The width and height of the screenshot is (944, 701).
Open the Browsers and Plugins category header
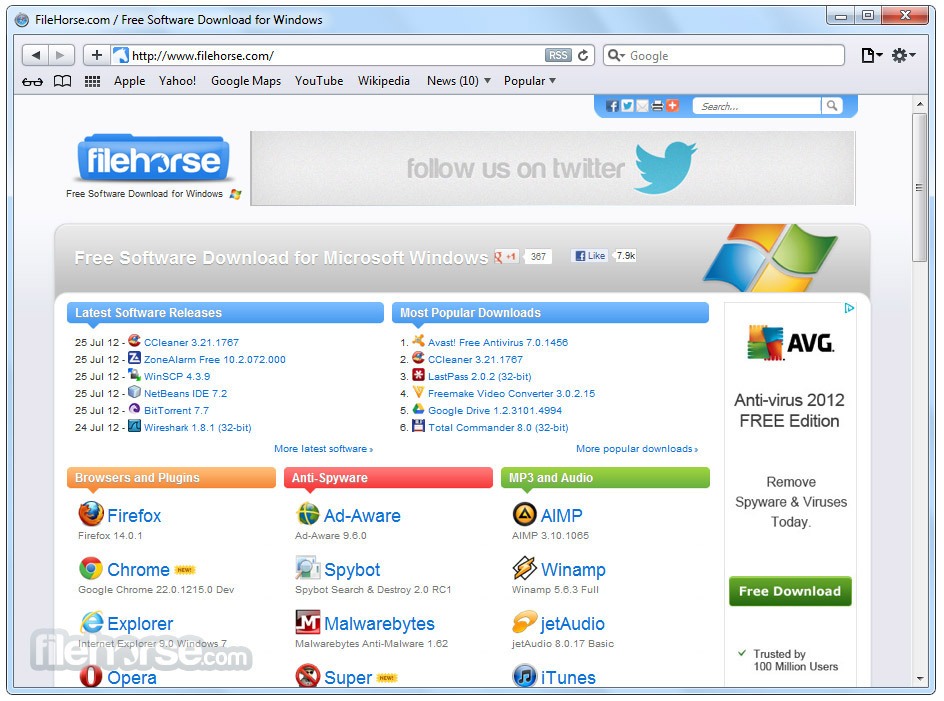[x=171, y=478]
